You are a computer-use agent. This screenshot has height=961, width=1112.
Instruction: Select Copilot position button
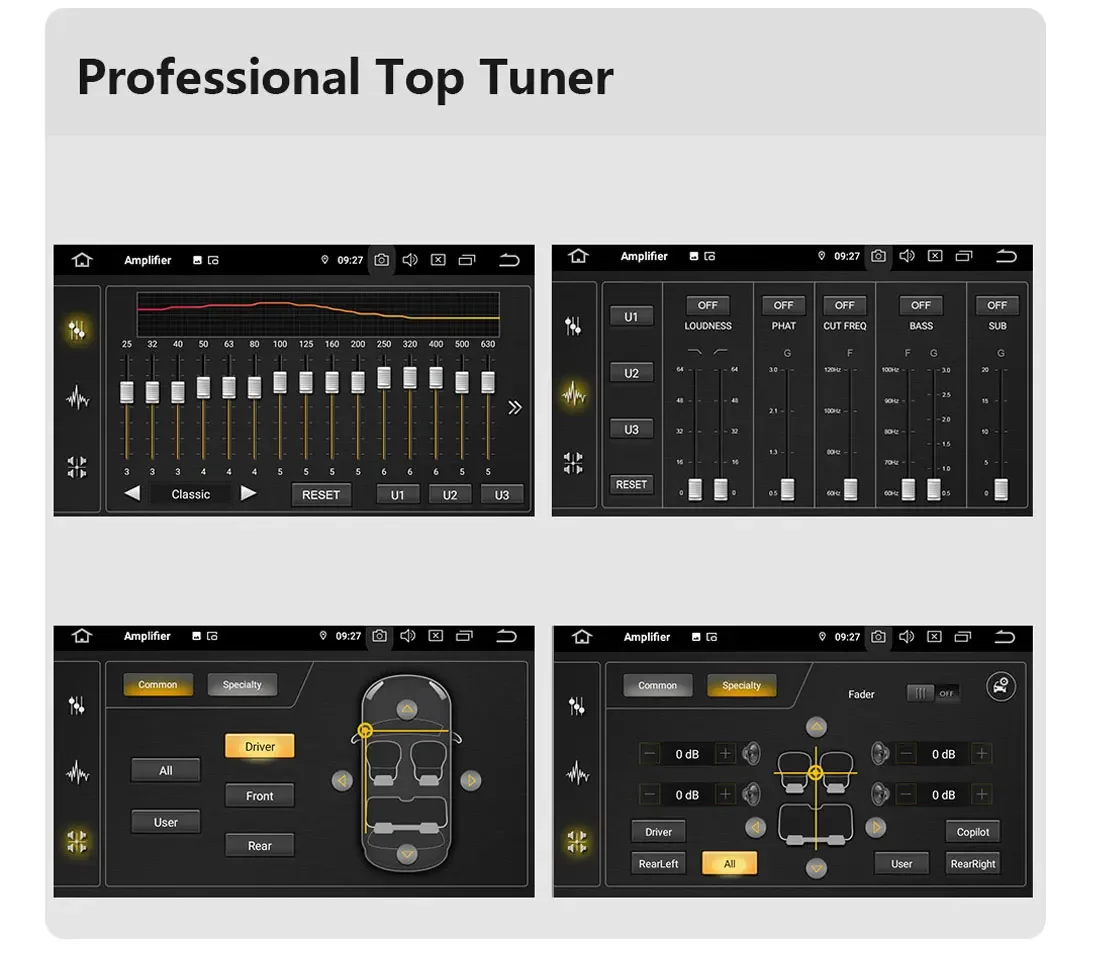coord(972,832)
